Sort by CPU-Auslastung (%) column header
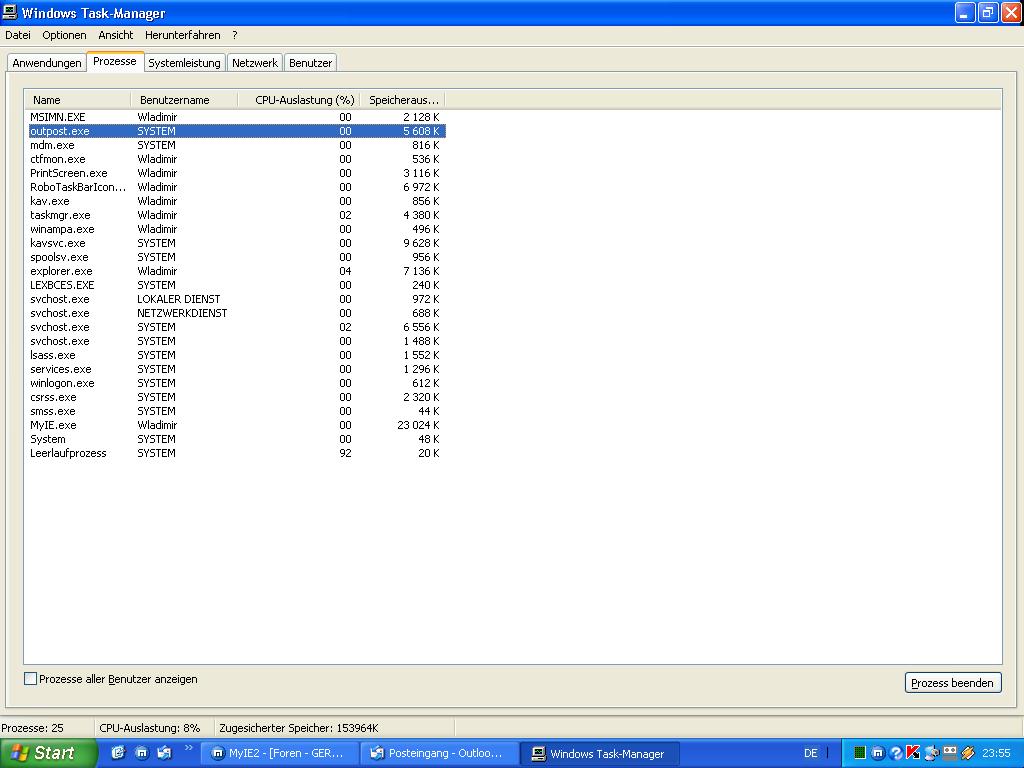 298,100
